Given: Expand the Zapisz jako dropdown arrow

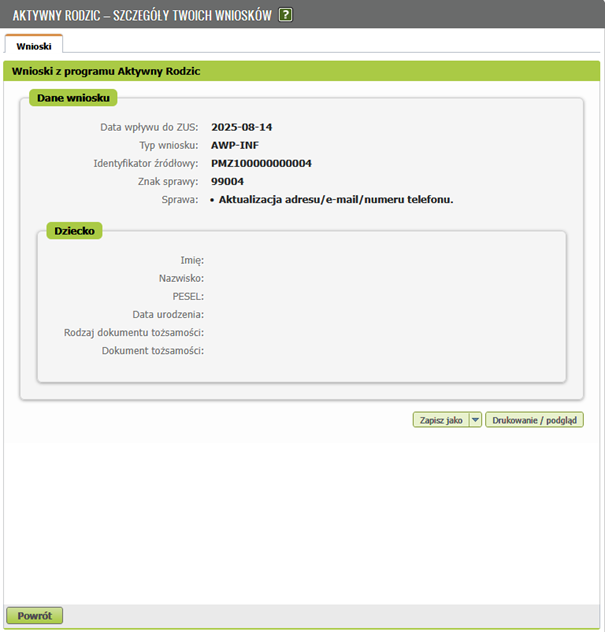Looking at the screenshot, I should 475,421.
